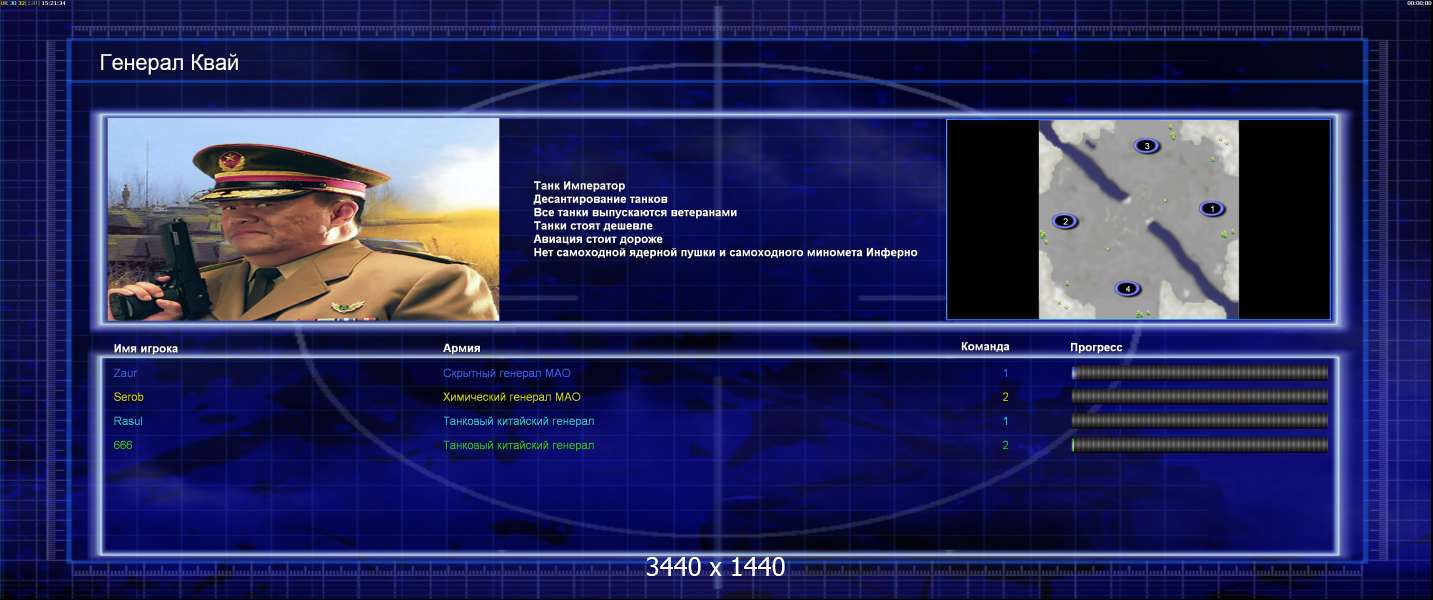Select start position marker 4 on minimap
The width and height of the screenshot is (1433, 600).
click(x=1127, y=289)
